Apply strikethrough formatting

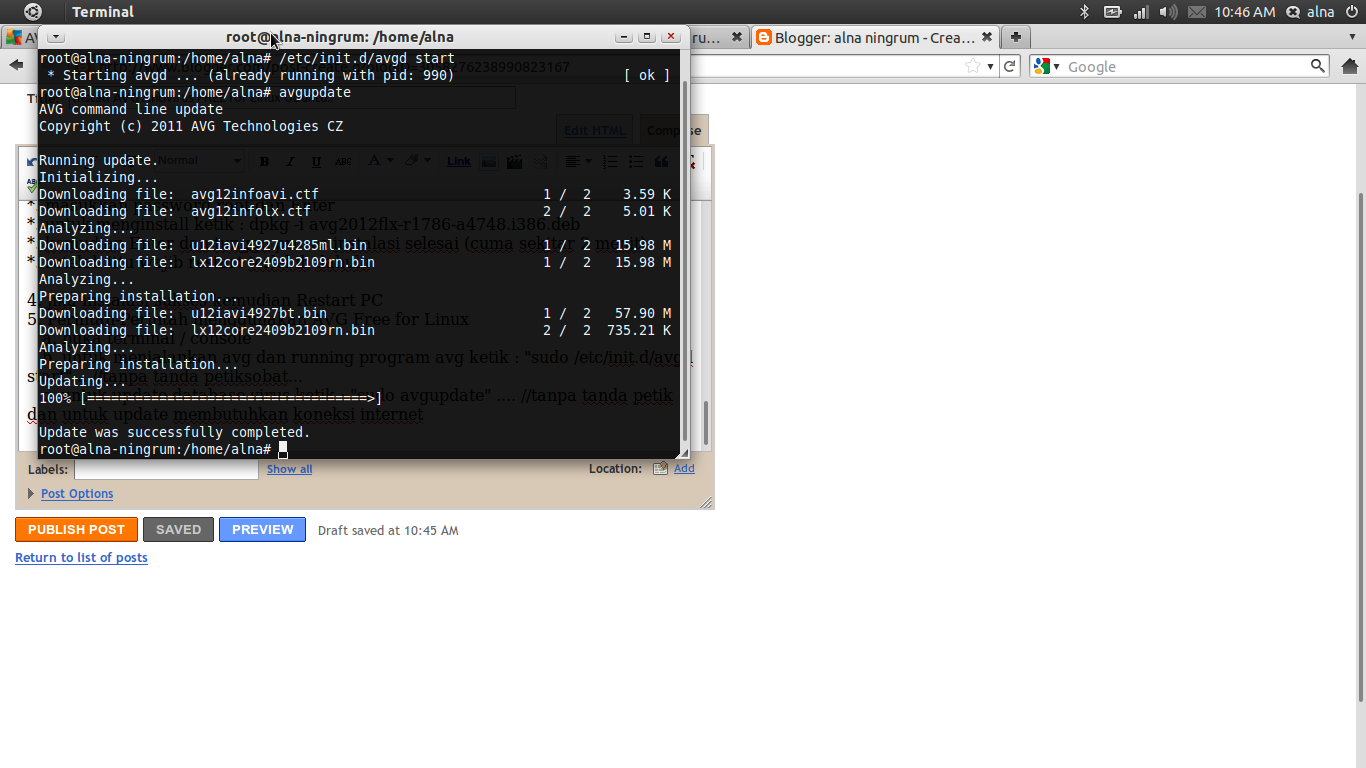(345, 162)
